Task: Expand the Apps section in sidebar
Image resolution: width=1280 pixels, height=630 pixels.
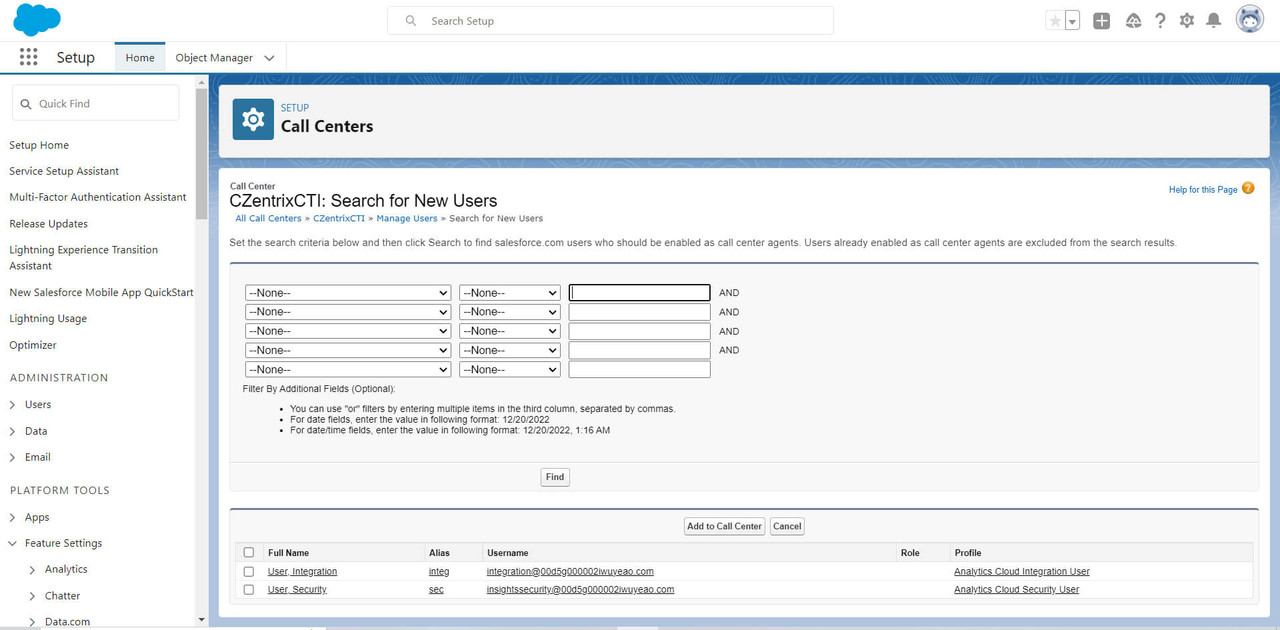Action: coord(13,517)
